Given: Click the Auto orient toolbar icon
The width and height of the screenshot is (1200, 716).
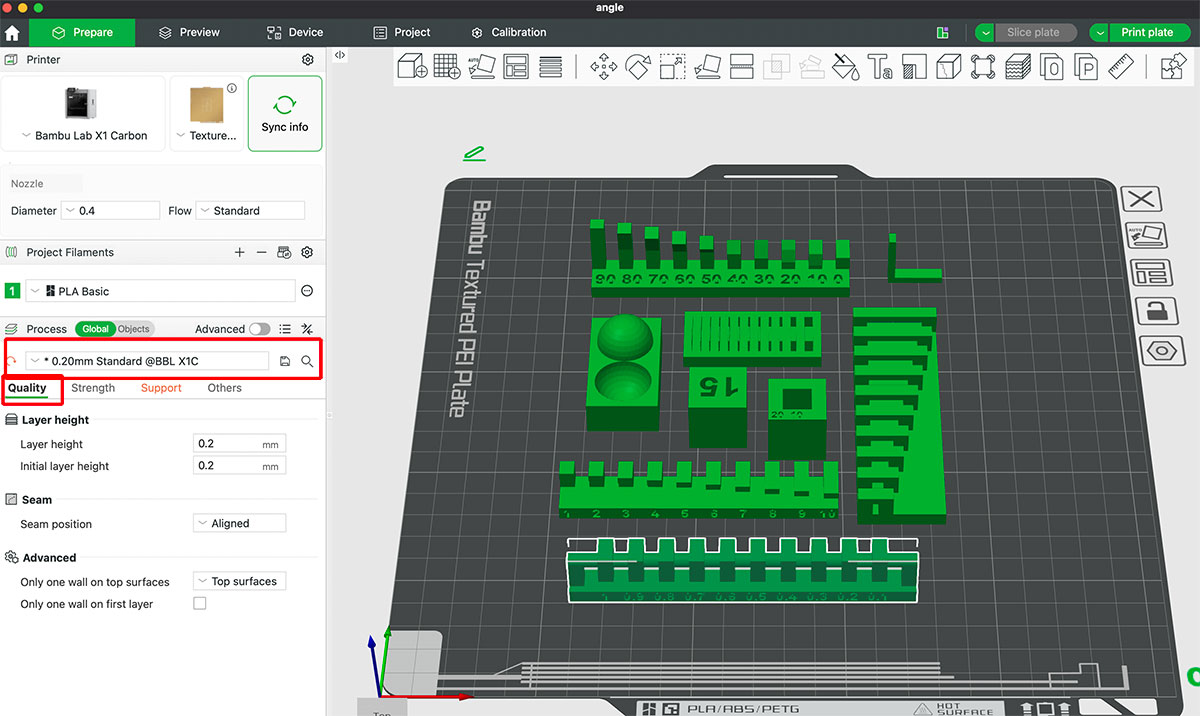Looking at the screenshot, I should click(x=481, y=66).
